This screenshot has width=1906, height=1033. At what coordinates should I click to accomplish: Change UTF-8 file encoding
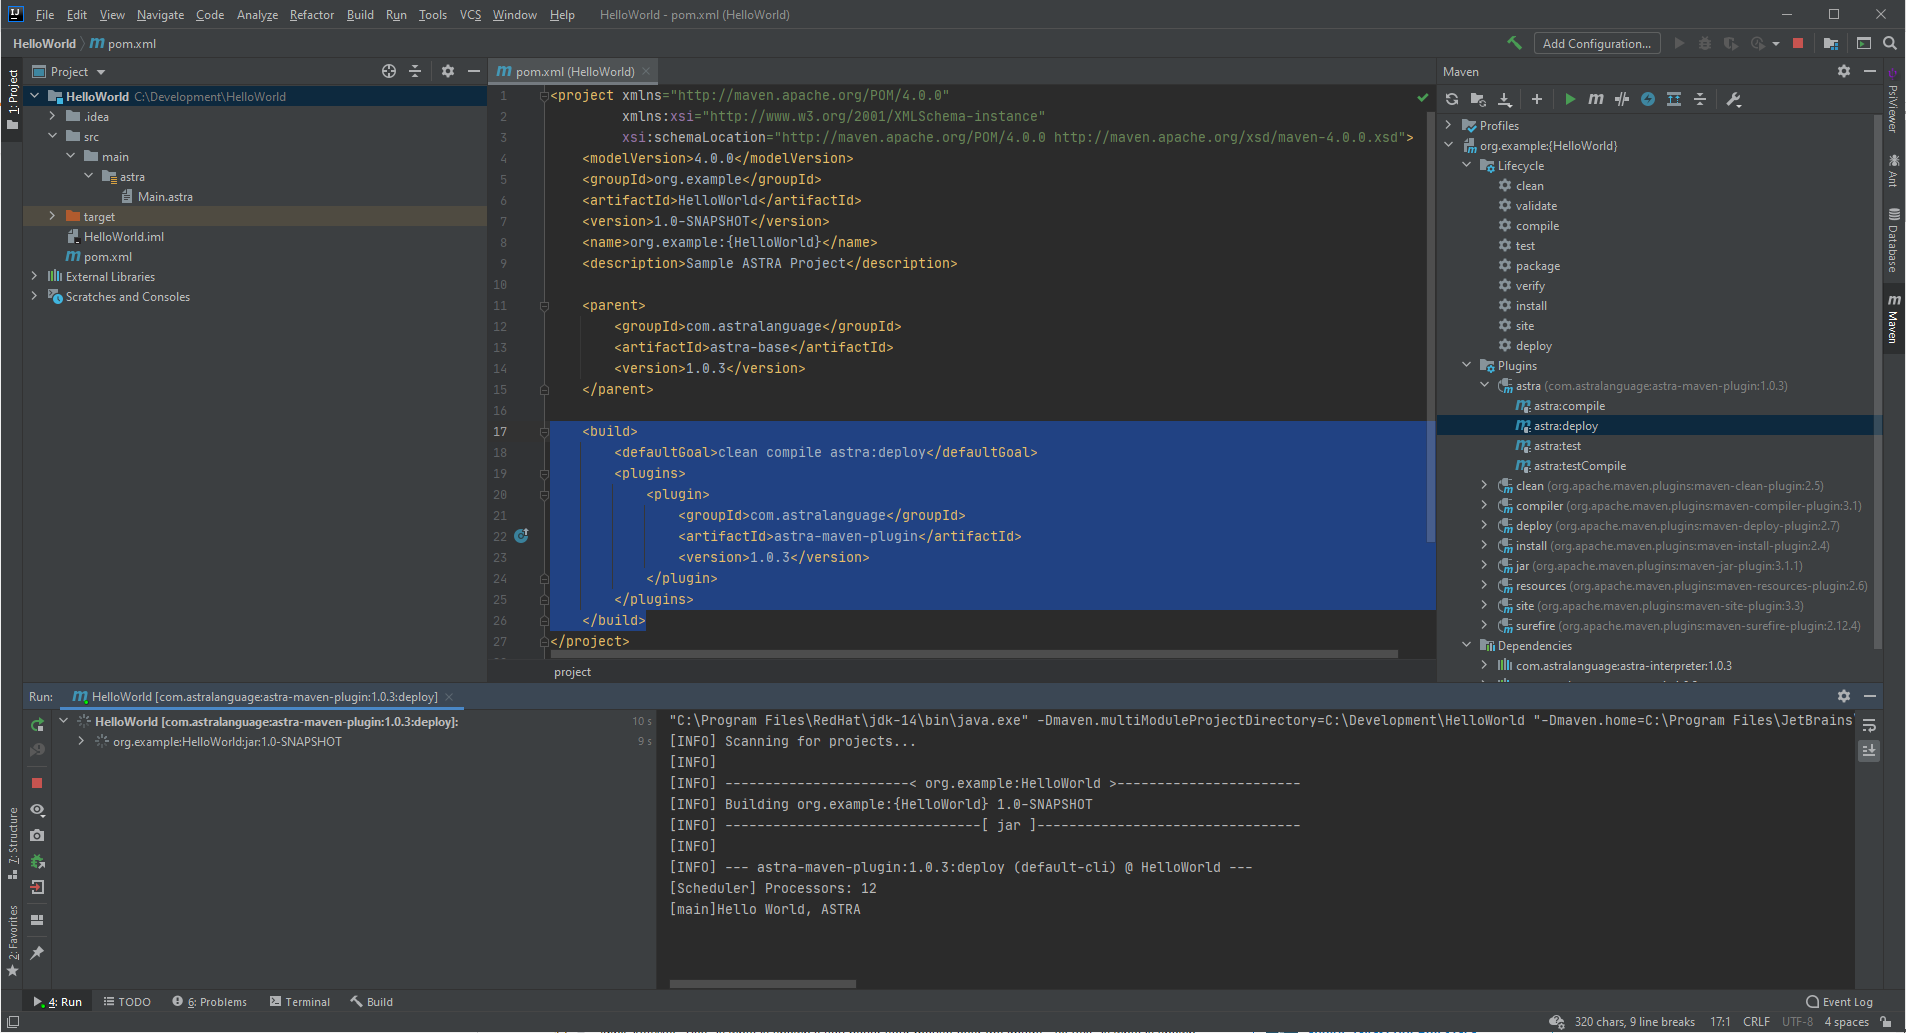(1797, 1021)
